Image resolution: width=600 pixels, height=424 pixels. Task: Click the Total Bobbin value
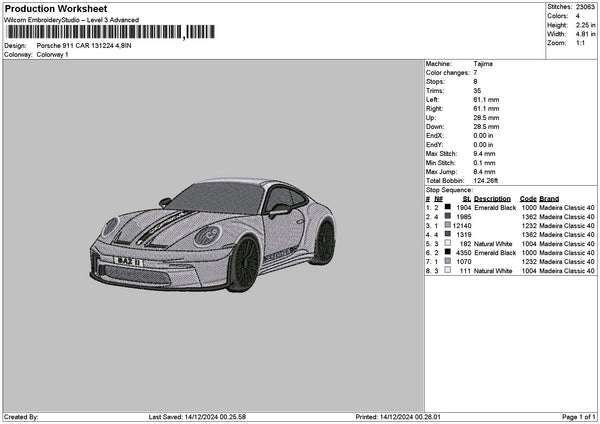pyautogui.click(x=487, y=179)
